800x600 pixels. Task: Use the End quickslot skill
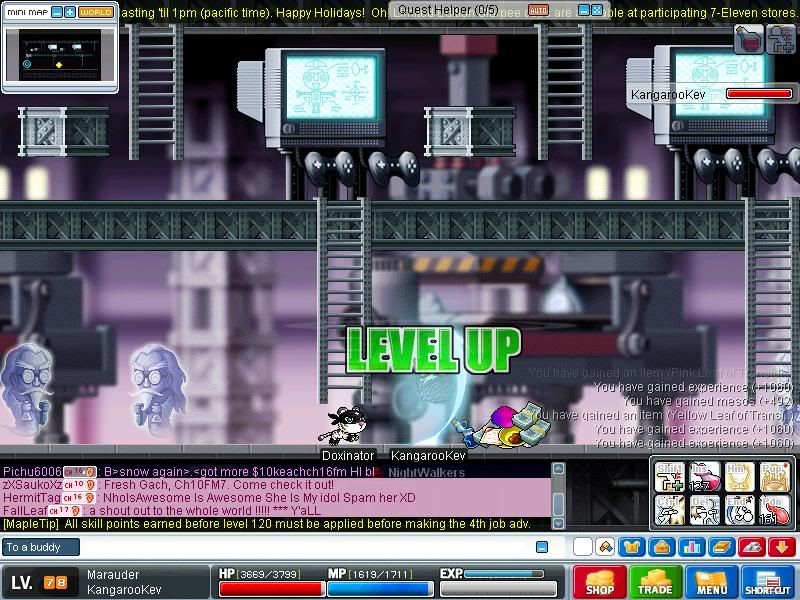coord(739,510)
